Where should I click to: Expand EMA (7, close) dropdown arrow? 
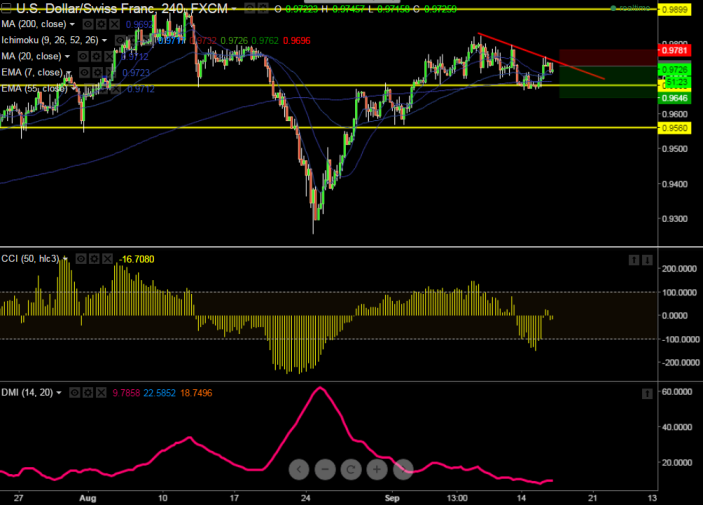click(x=69, y=73)
